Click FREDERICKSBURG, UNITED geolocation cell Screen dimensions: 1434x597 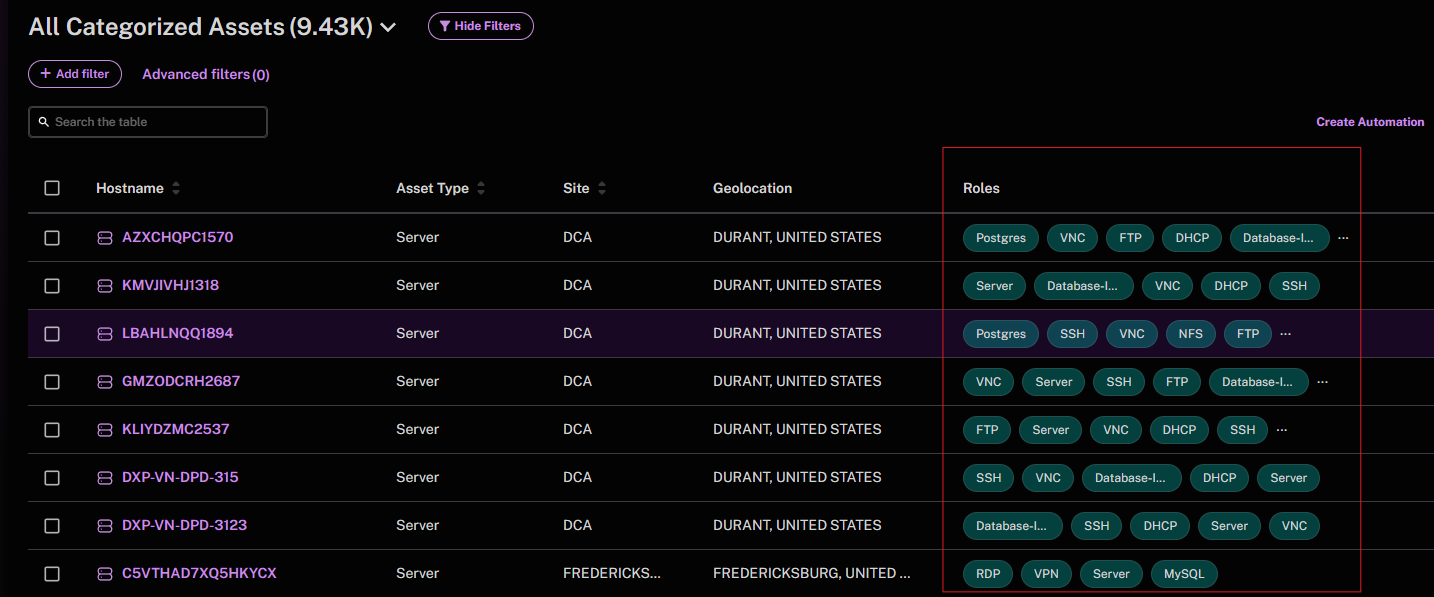(812, 573)
